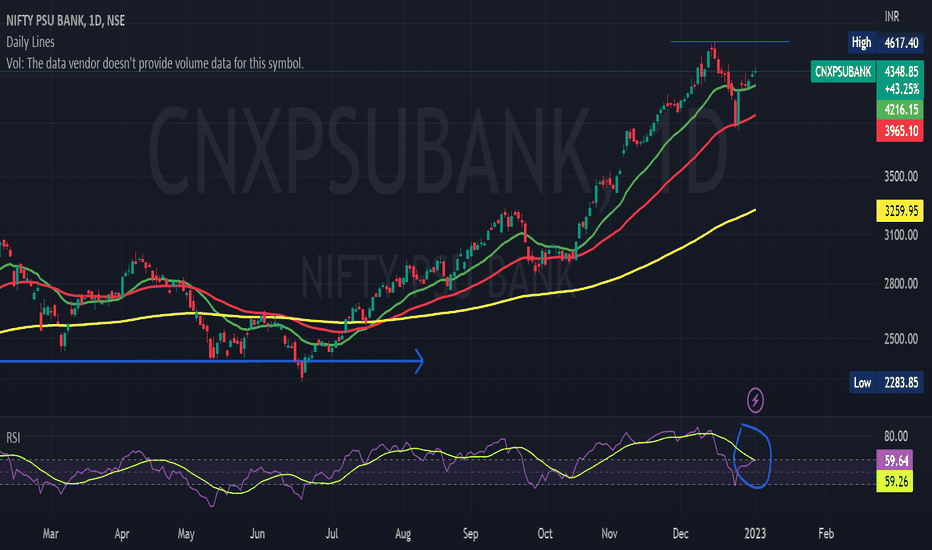The height and width of the screenshot is (550, 932).
Task: Click the 2800.00 price scale label
Action: click(900, 284)
